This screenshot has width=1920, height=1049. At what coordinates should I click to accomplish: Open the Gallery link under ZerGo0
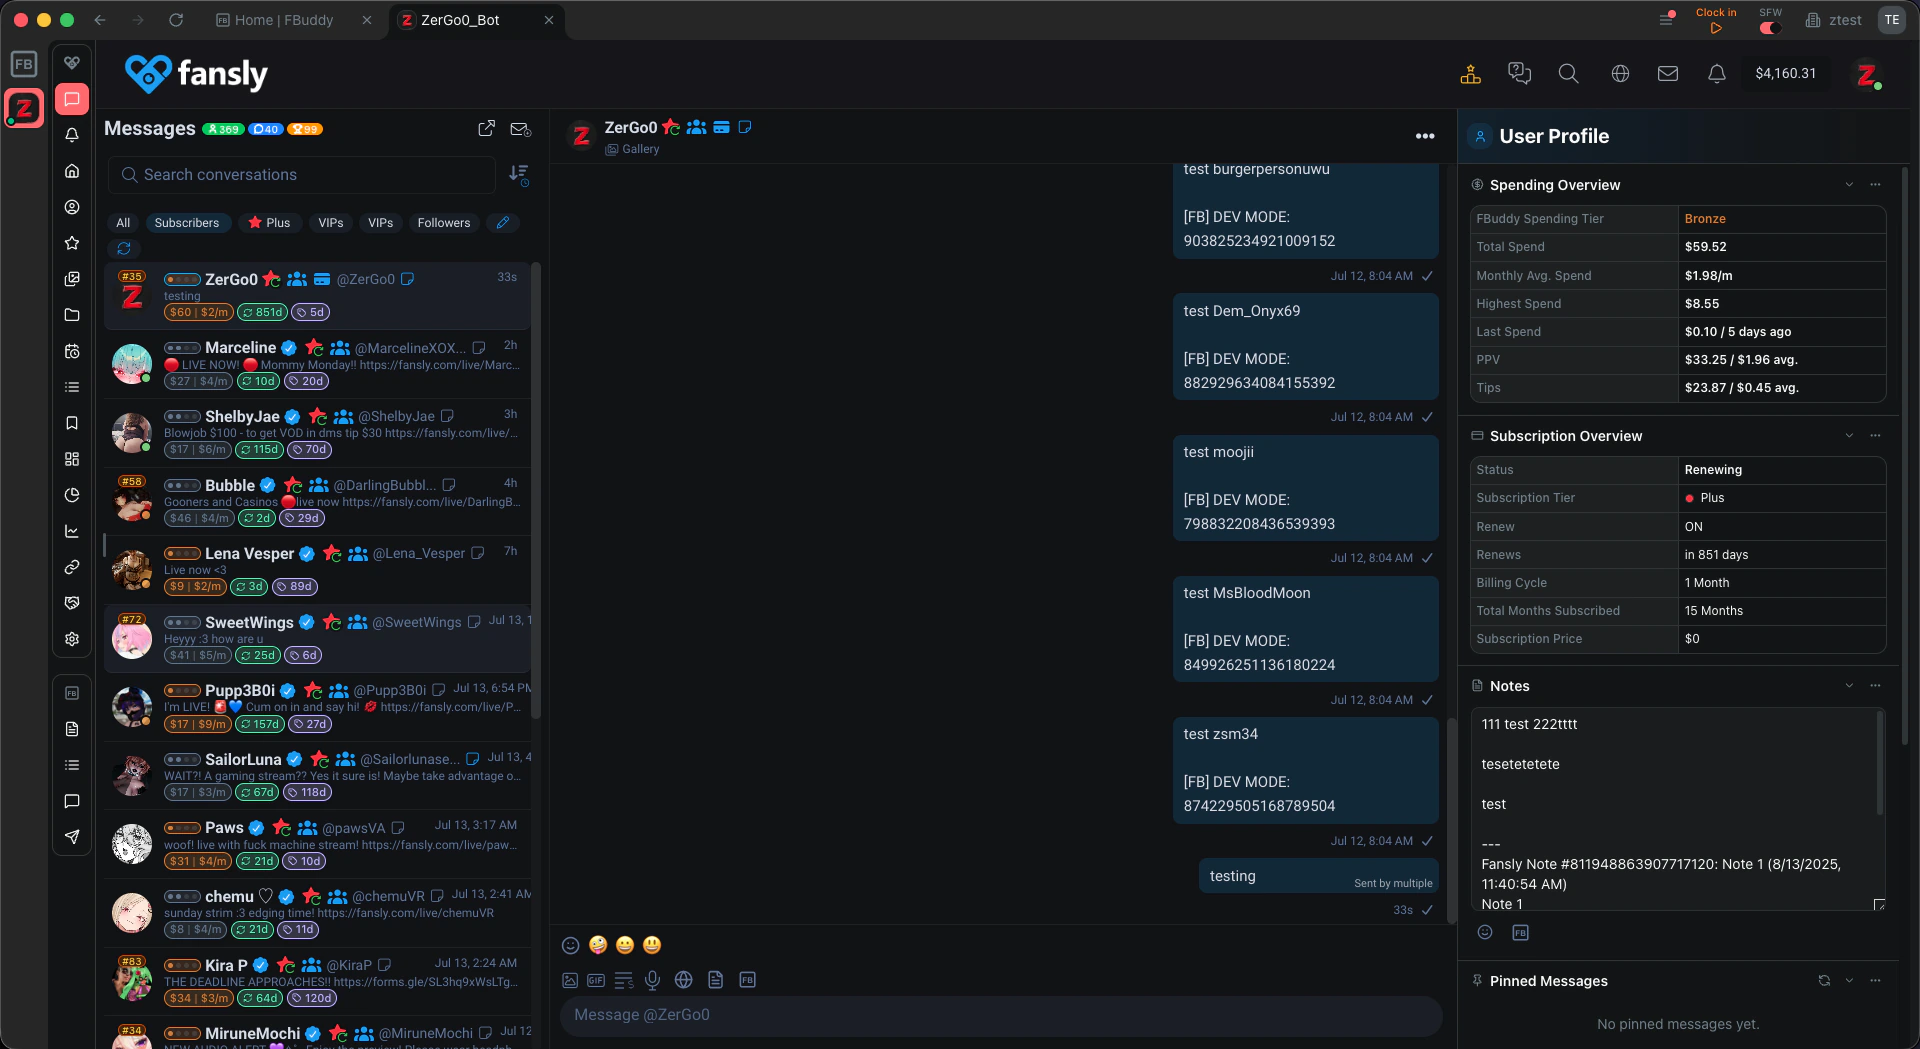tap(633, 149)
